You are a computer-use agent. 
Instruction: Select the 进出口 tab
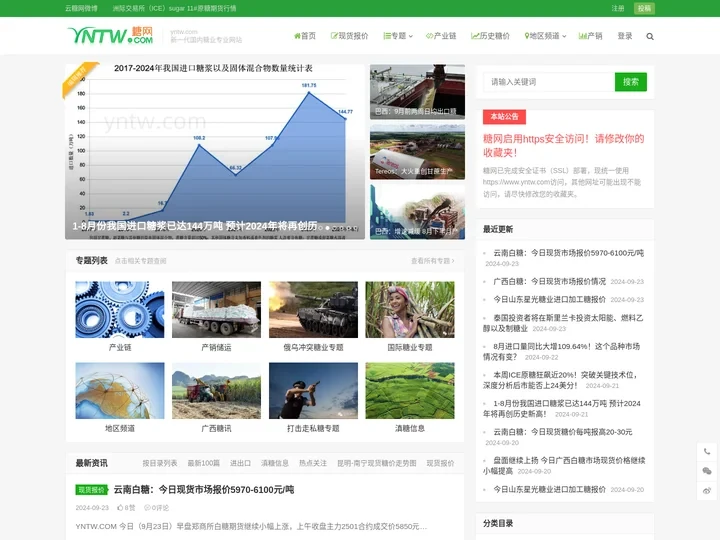coord(240,463)
